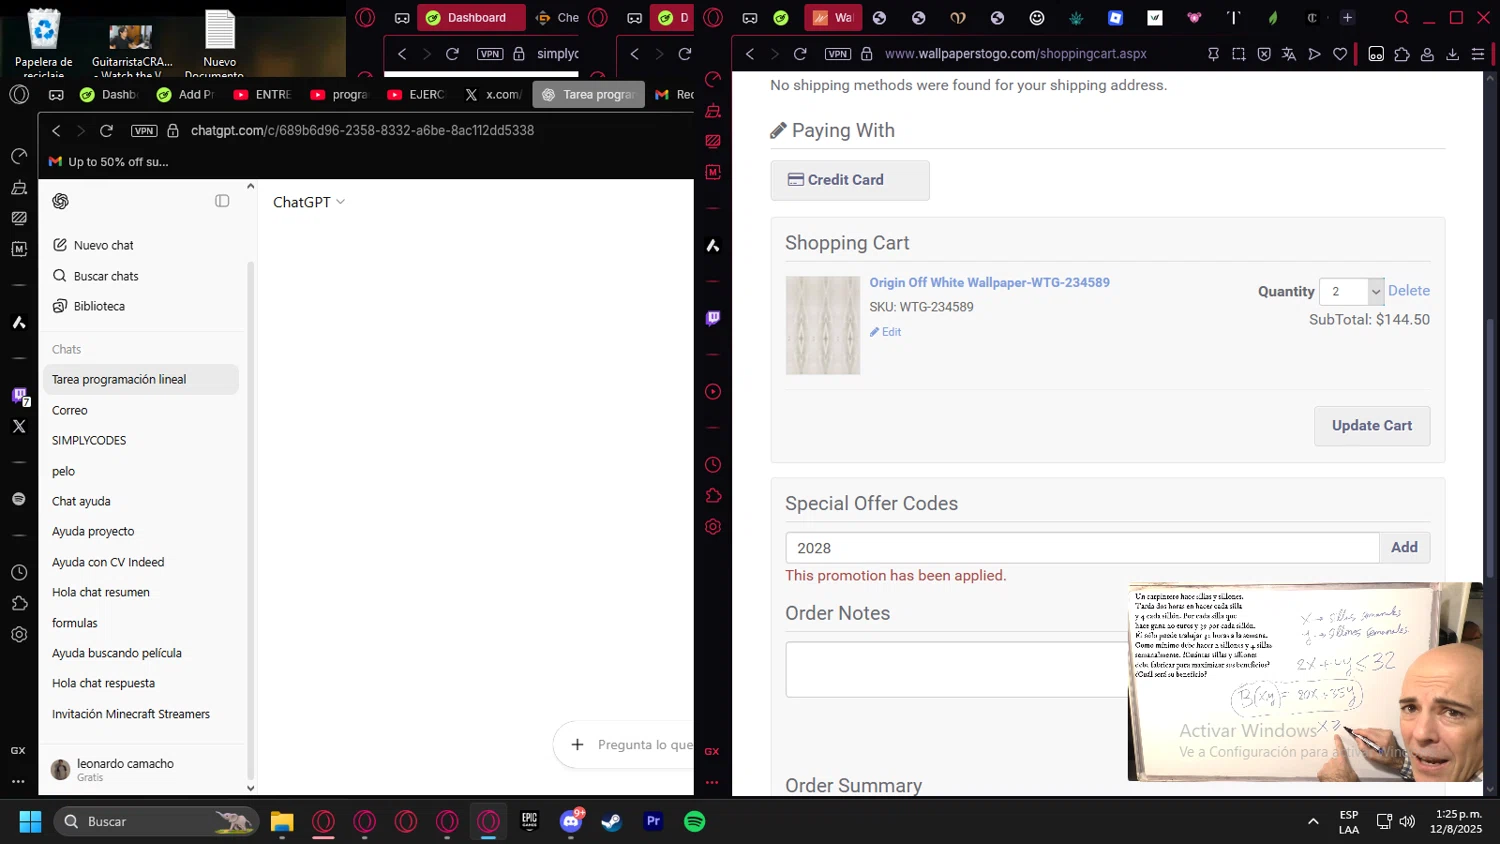Click Add next to the offer code
Viewport: 1500px width, 844px height.
[x=1404, y=547]
